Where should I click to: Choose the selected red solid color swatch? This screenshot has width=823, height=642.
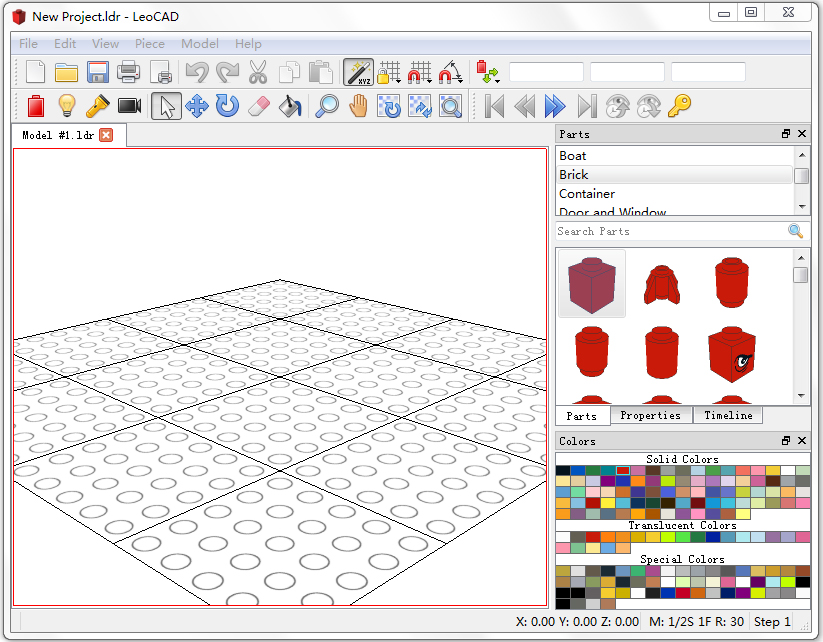point(623,470)
